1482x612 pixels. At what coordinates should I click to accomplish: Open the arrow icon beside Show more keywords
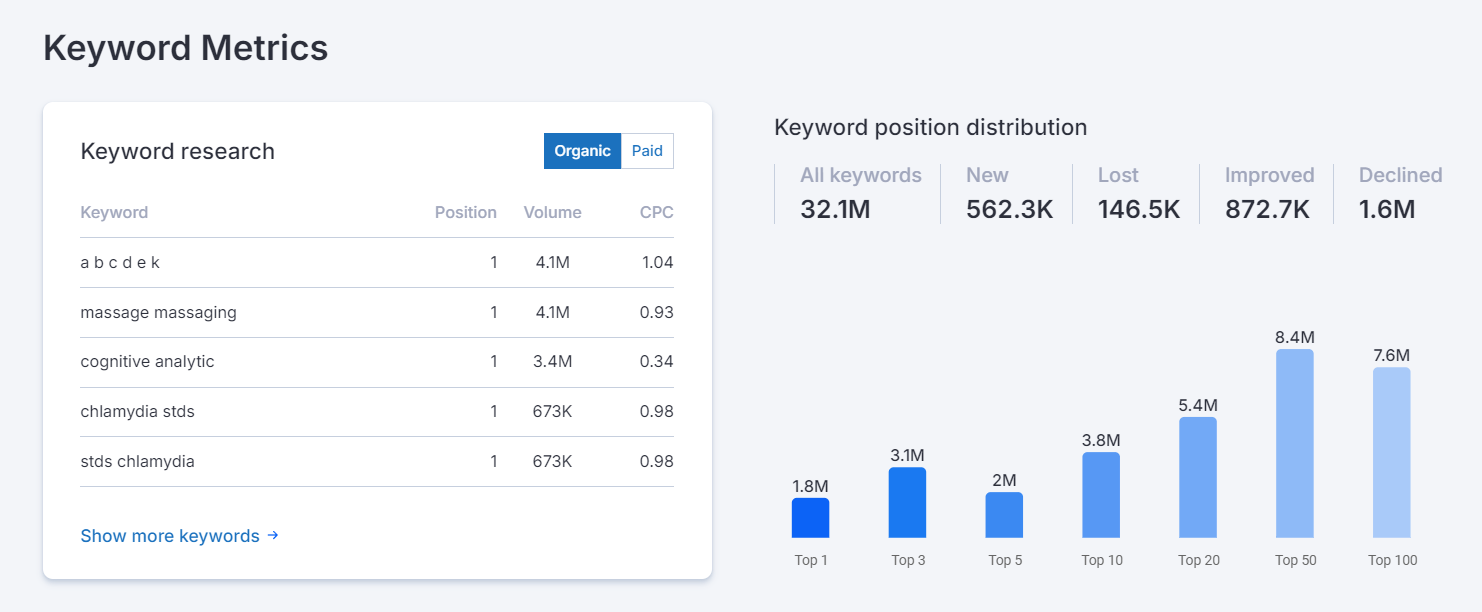pyautogui.click(x=272, y=535)
